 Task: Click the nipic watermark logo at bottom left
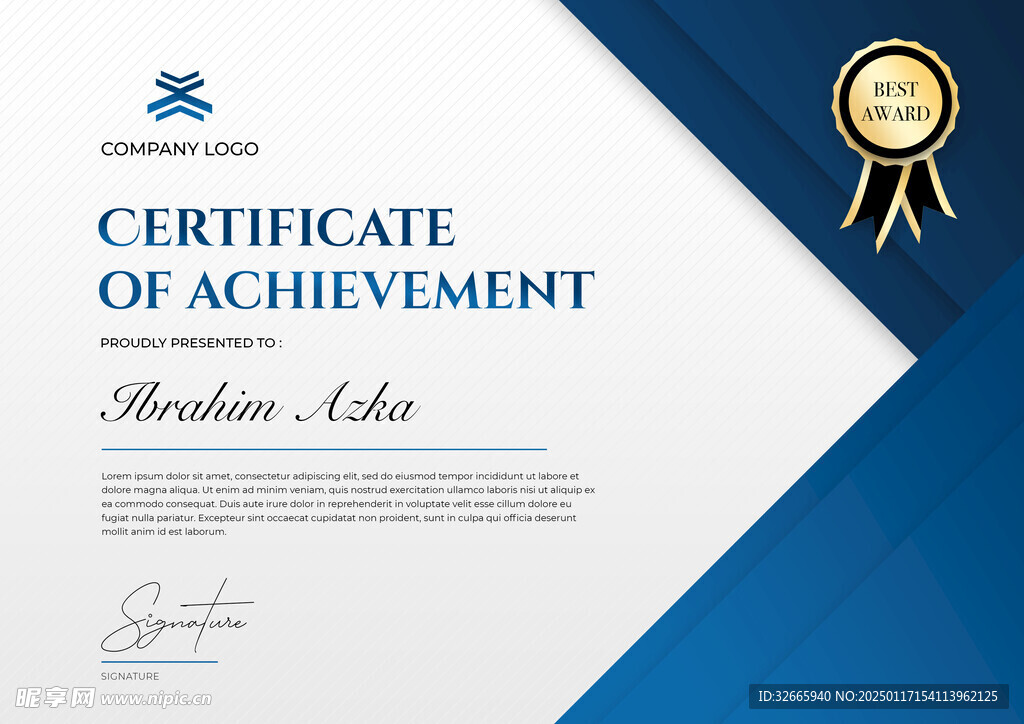[55, 697]
